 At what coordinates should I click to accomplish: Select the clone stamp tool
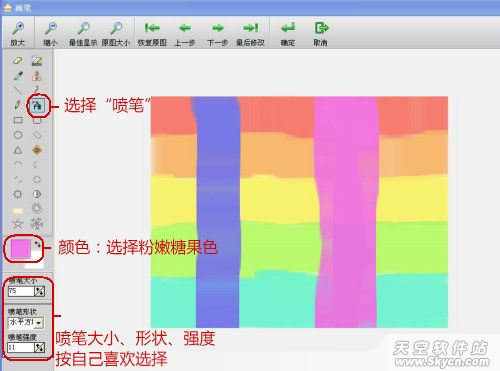(37, 76)
